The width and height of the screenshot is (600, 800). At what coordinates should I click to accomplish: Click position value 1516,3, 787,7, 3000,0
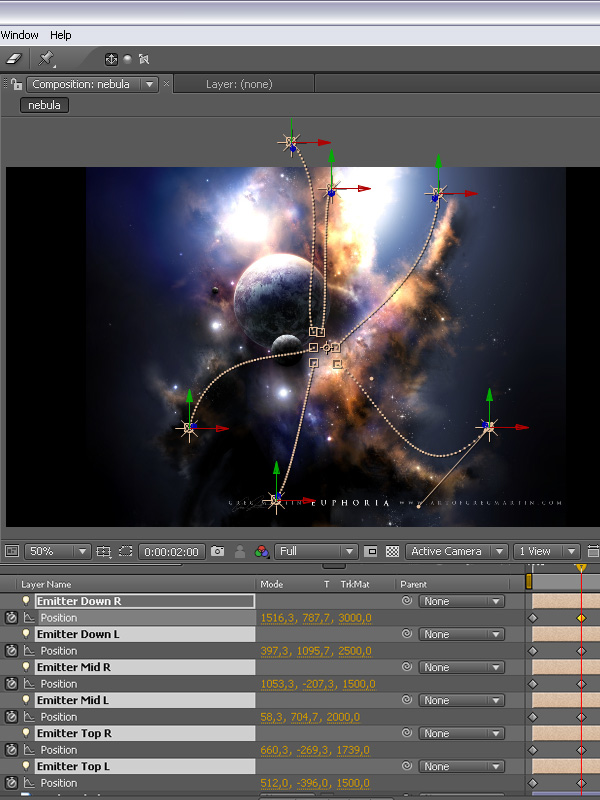click(x=316, y=618)
